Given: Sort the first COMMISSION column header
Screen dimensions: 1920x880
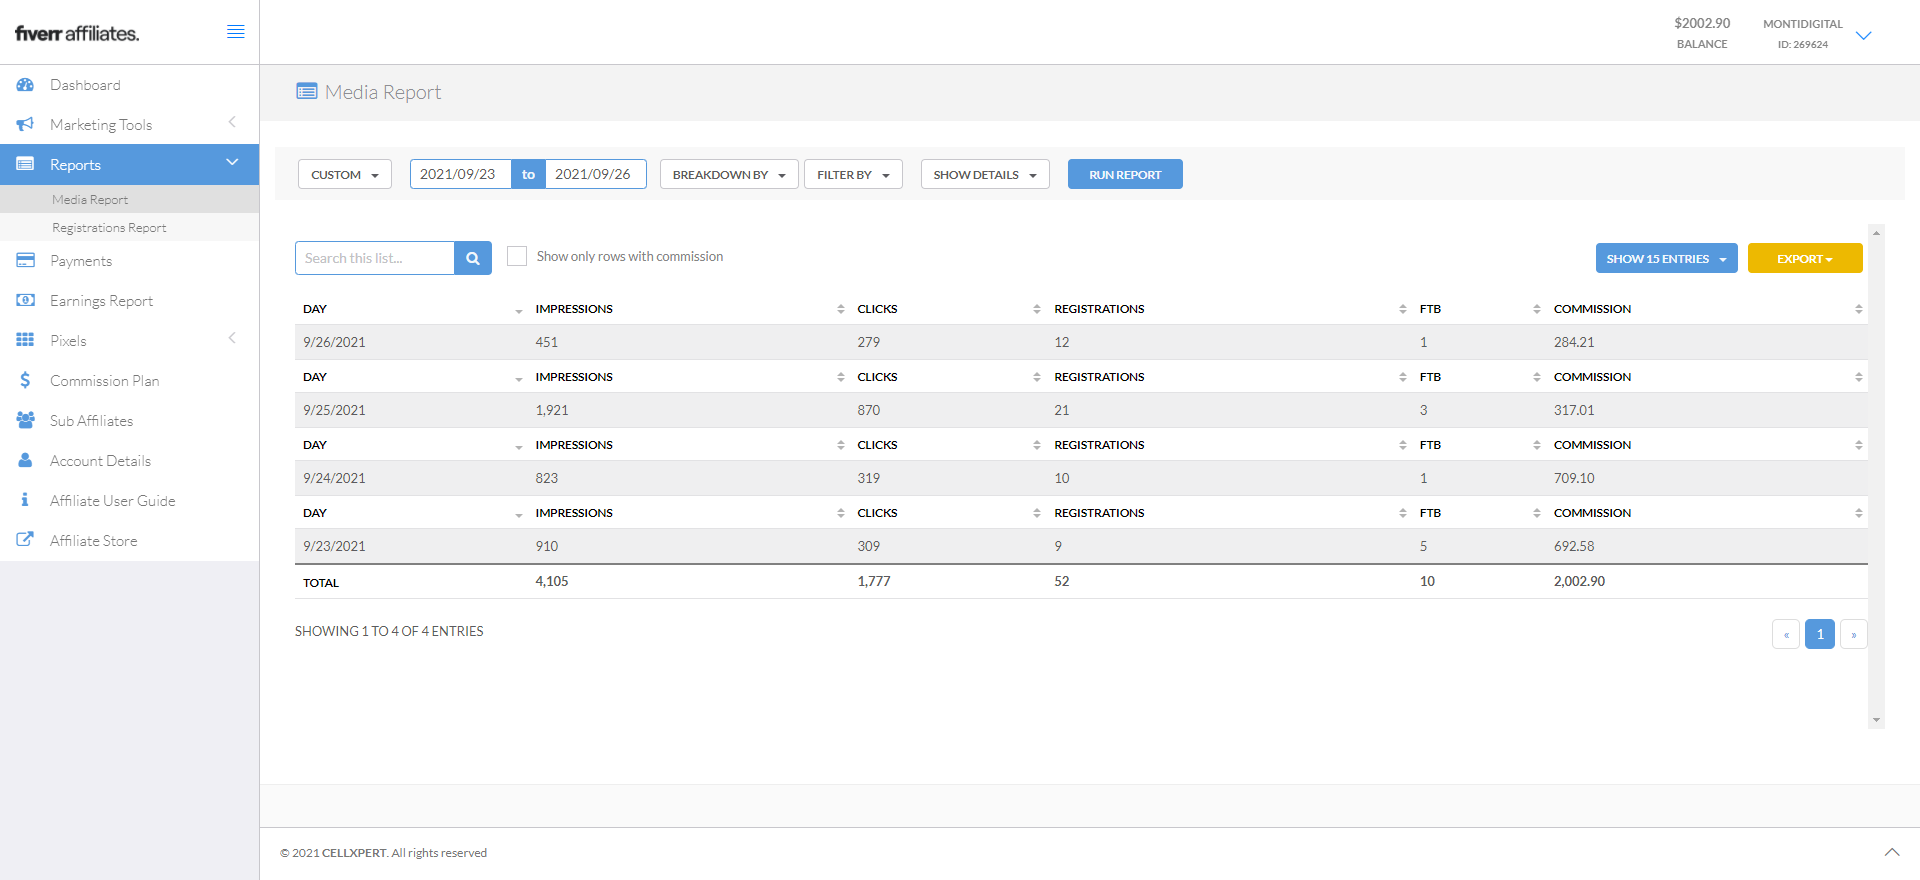Looking at the screenshot, I should [x=1592, y=309].
